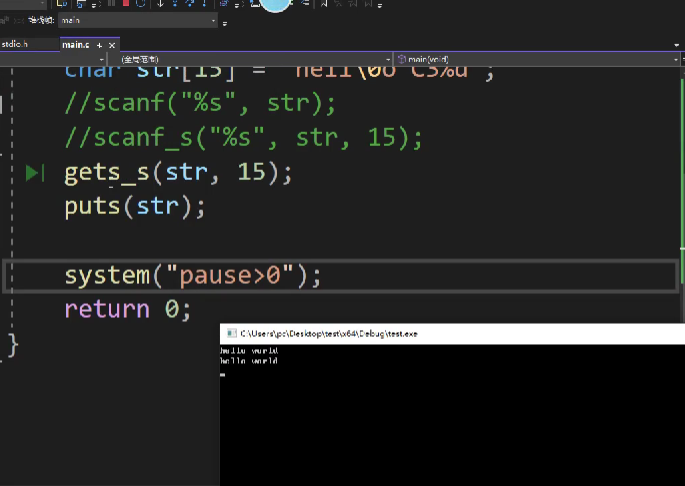
Task: Open the main(void) member dropdown
Action: point(536,59)
